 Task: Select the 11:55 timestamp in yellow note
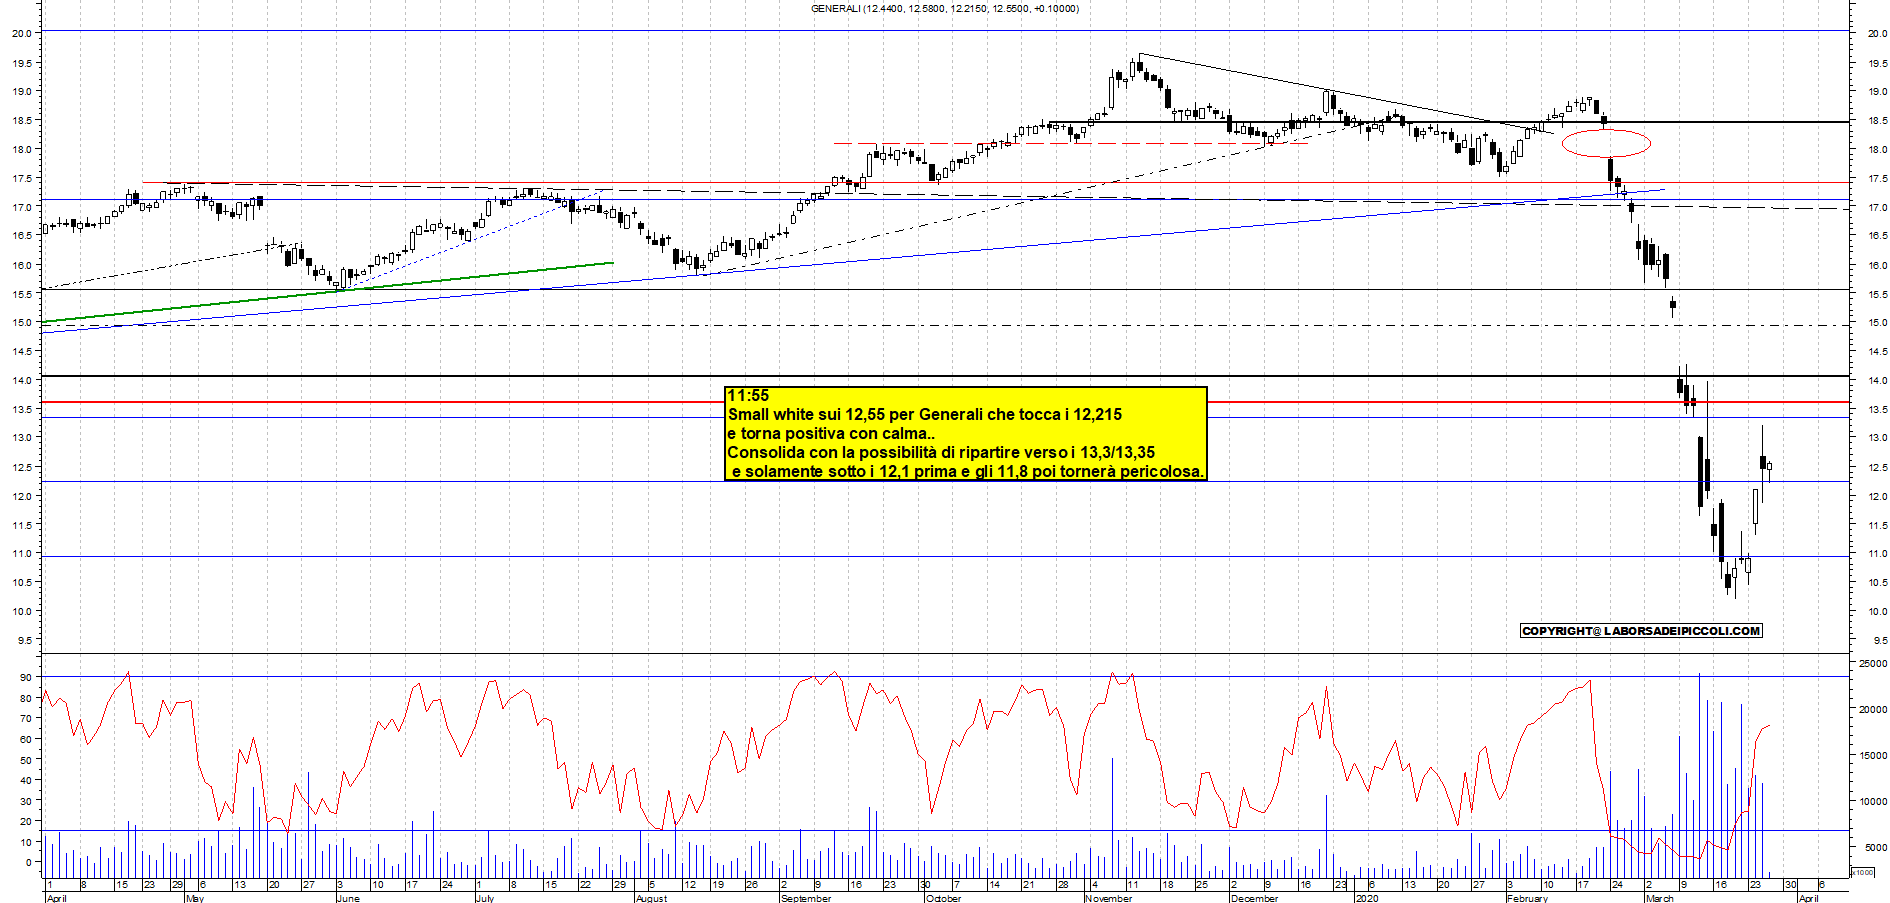click(748, 396)
